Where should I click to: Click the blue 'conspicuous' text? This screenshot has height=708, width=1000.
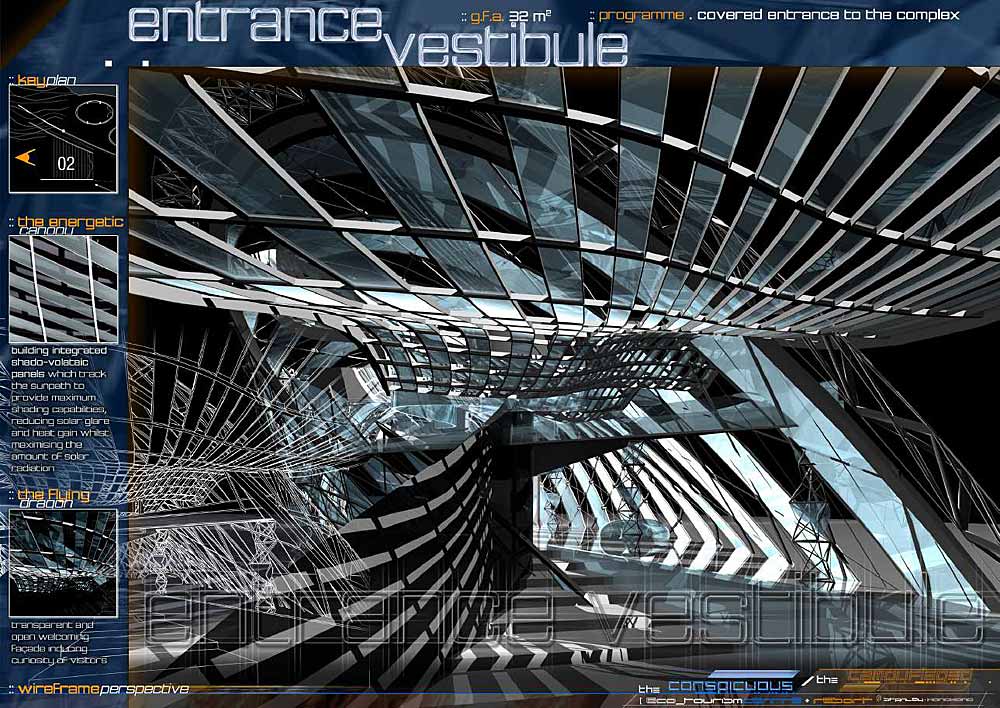[728, 686]
